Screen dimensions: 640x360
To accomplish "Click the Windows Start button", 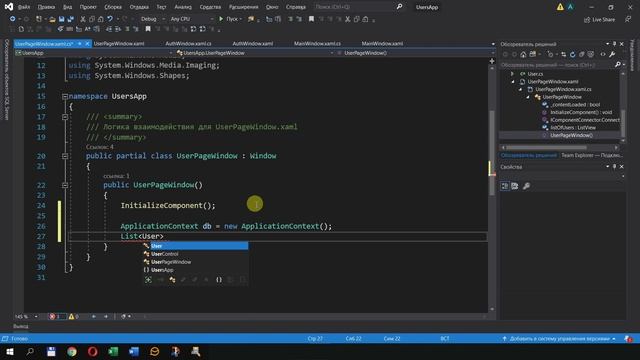I will click(x=9, y=351).
